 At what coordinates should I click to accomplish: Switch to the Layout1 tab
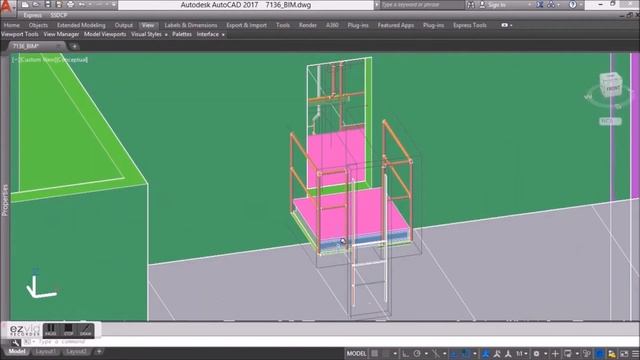tap(46, 351)
